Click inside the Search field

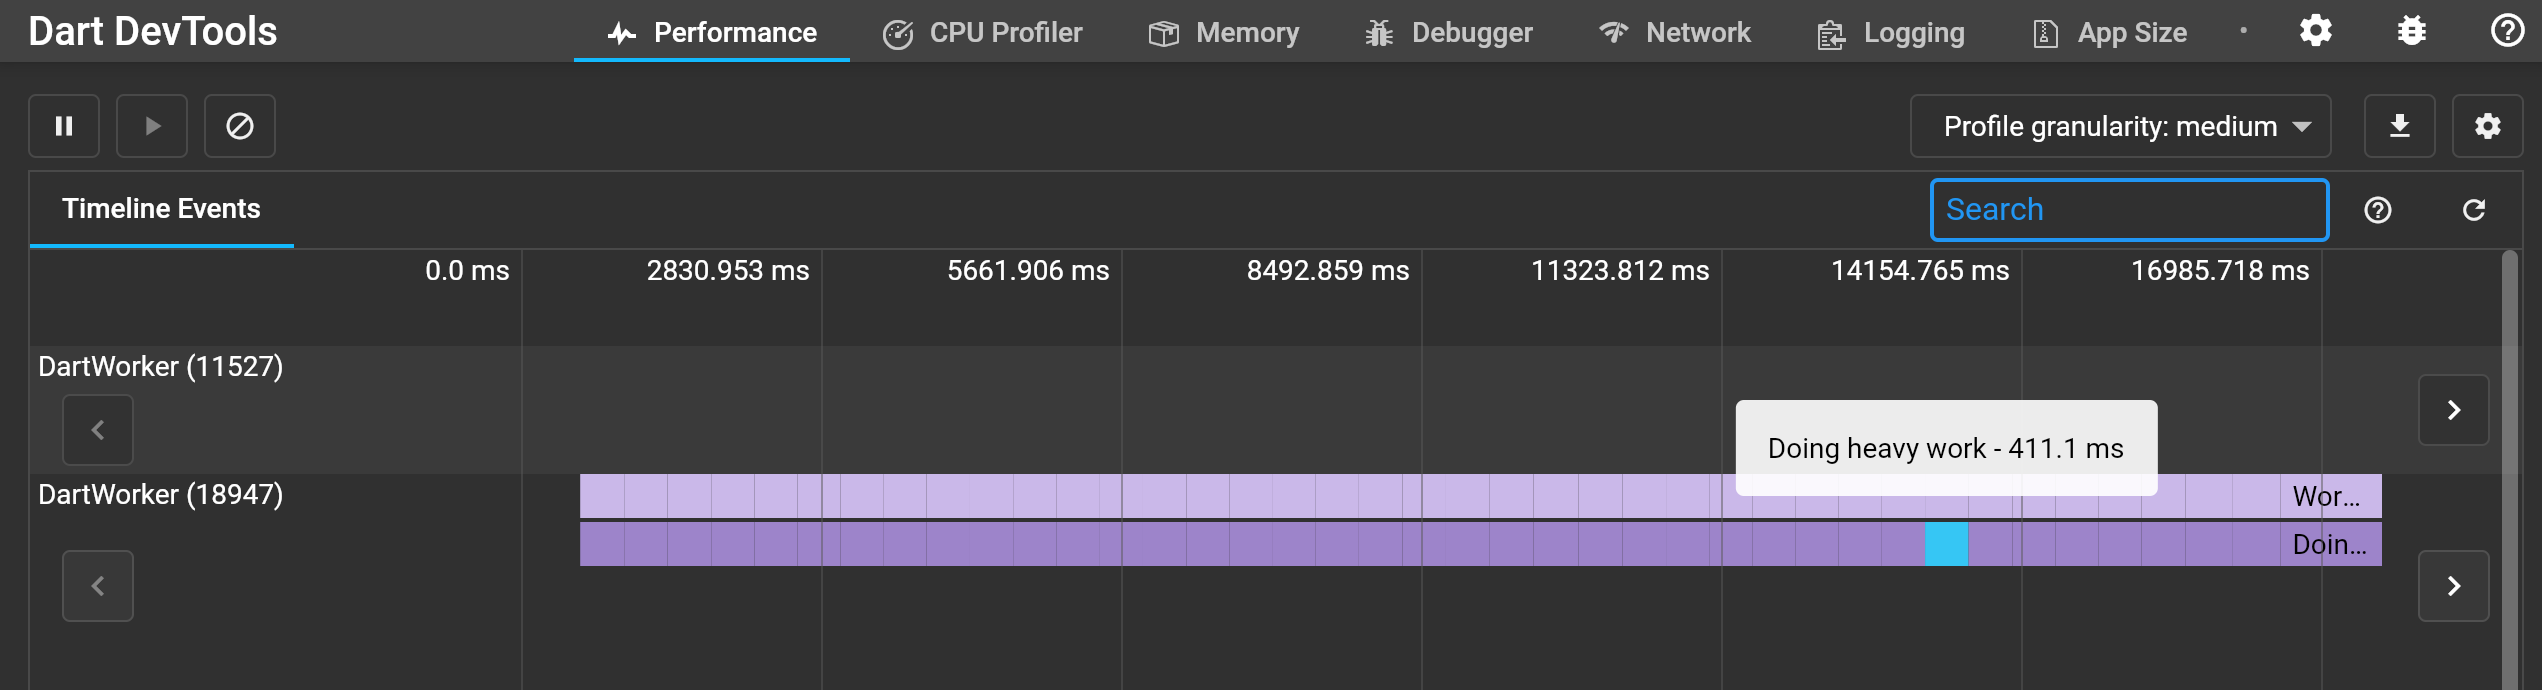coord(2130,210)
